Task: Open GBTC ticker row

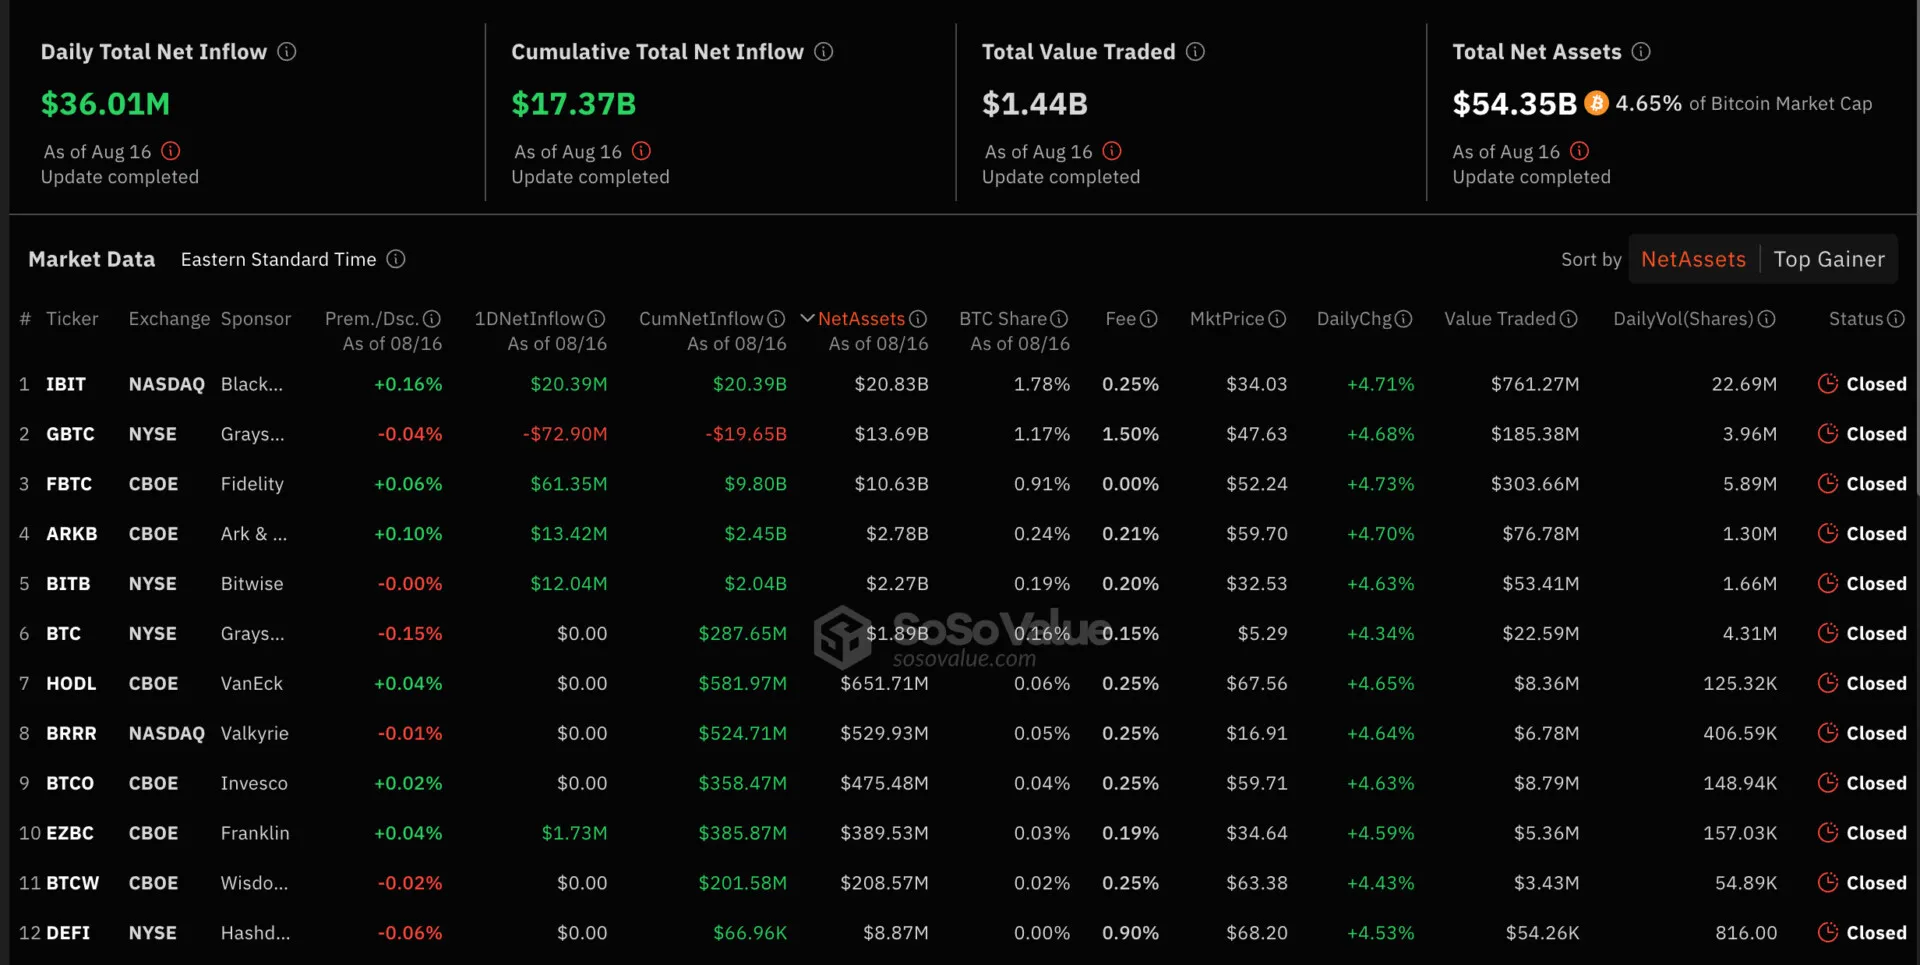Action: (x=70, y=434)
